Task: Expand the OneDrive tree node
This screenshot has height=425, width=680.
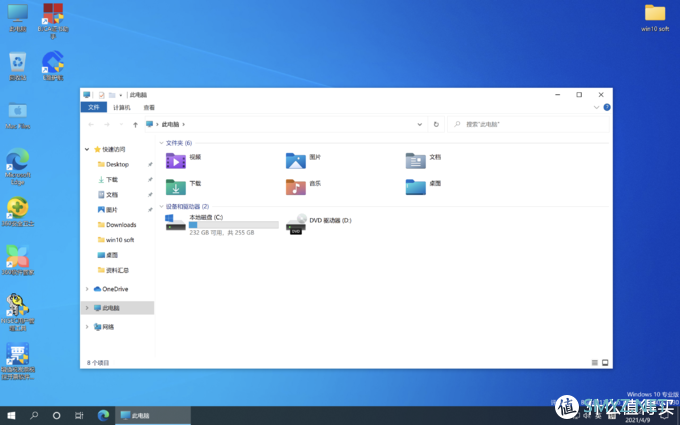Action: (87, 289)
